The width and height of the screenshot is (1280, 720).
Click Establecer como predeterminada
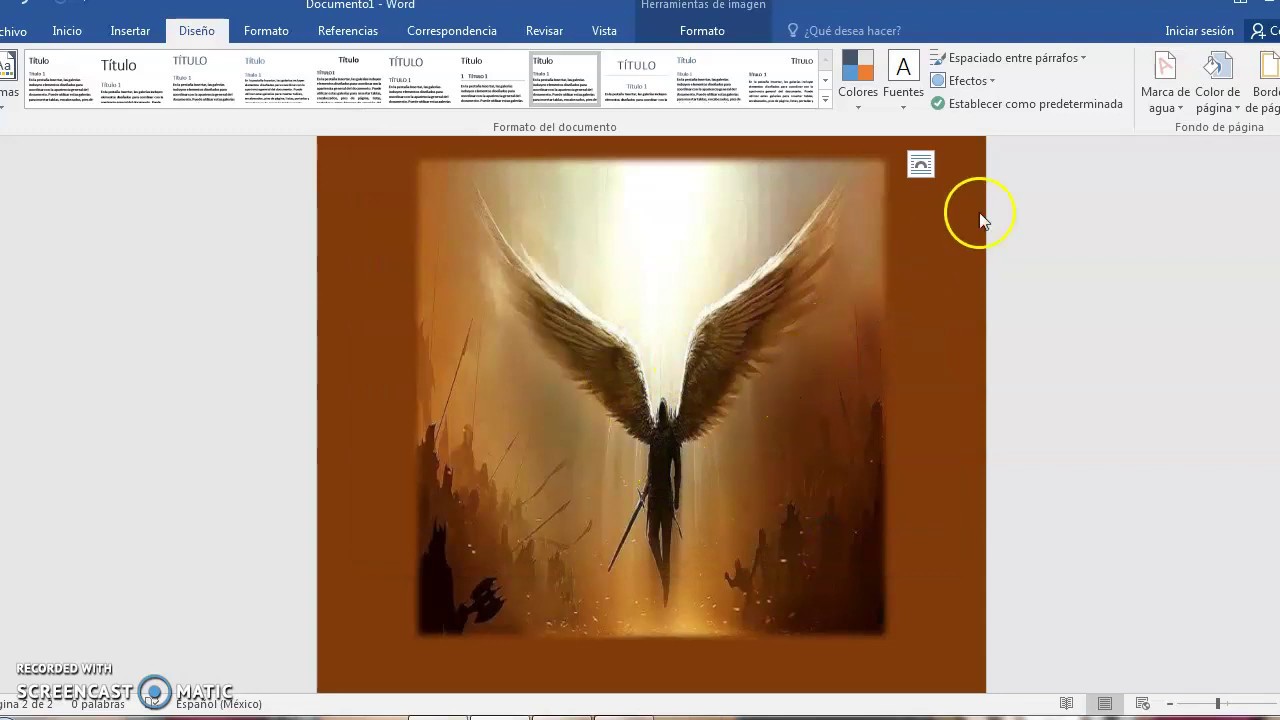[1027, 104]
